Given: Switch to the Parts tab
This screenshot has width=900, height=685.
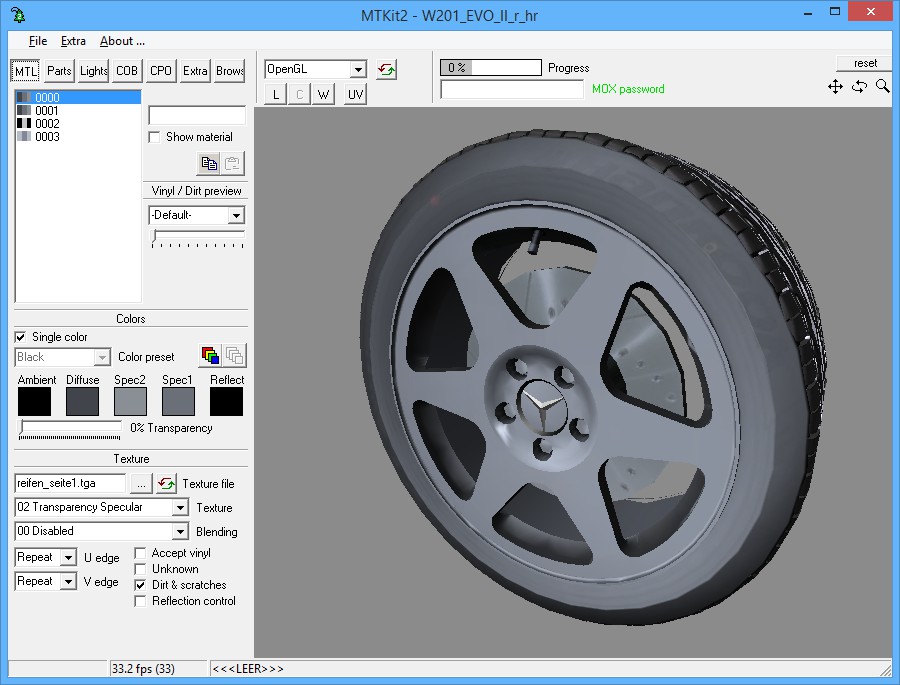Looking at the screenshot, I should click(x=59, y=71).
